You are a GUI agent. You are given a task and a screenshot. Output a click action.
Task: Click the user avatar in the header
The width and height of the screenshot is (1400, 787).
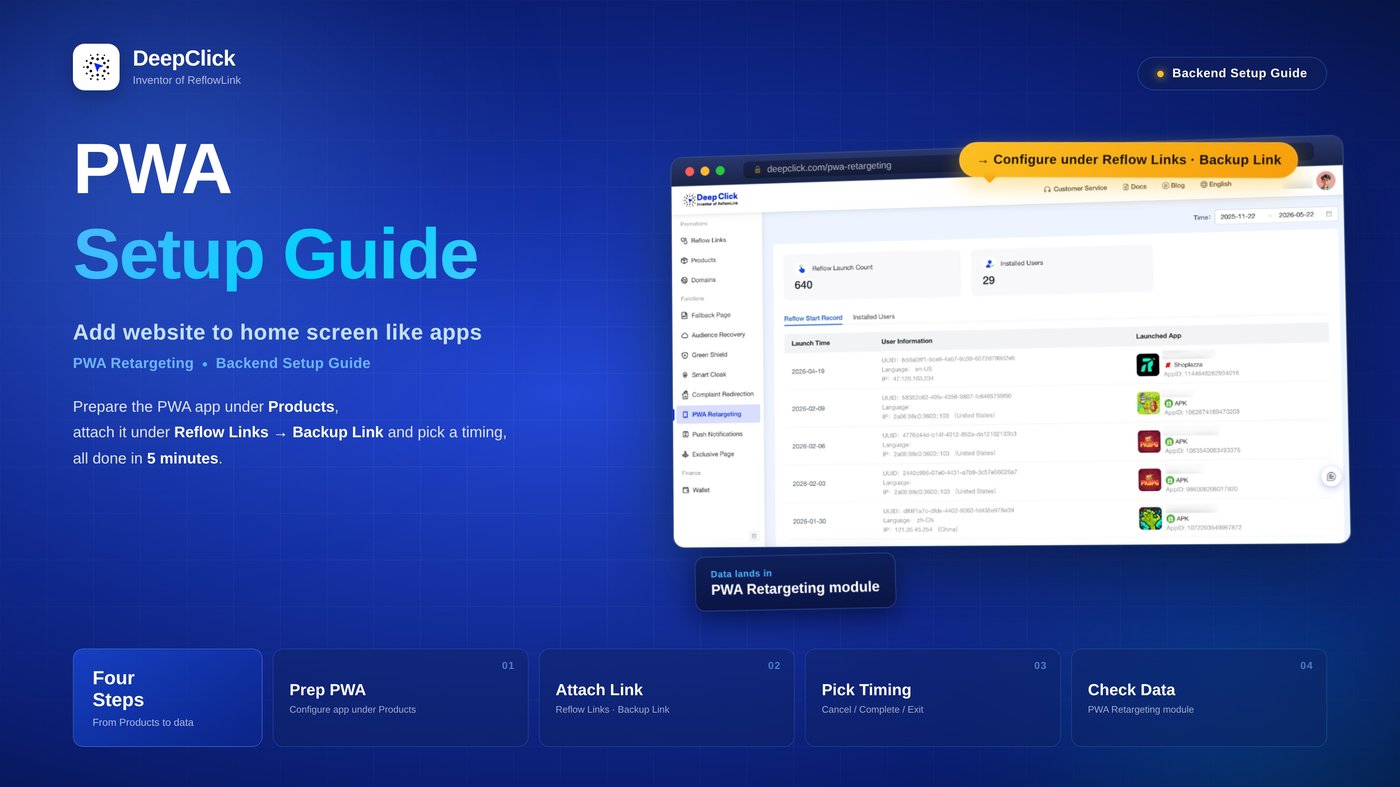tap(1325, 180)
